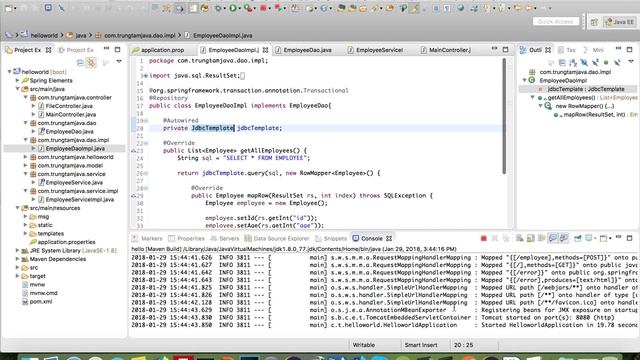Toggle Hide Static Members in Outline toolbar

(595, 62)
